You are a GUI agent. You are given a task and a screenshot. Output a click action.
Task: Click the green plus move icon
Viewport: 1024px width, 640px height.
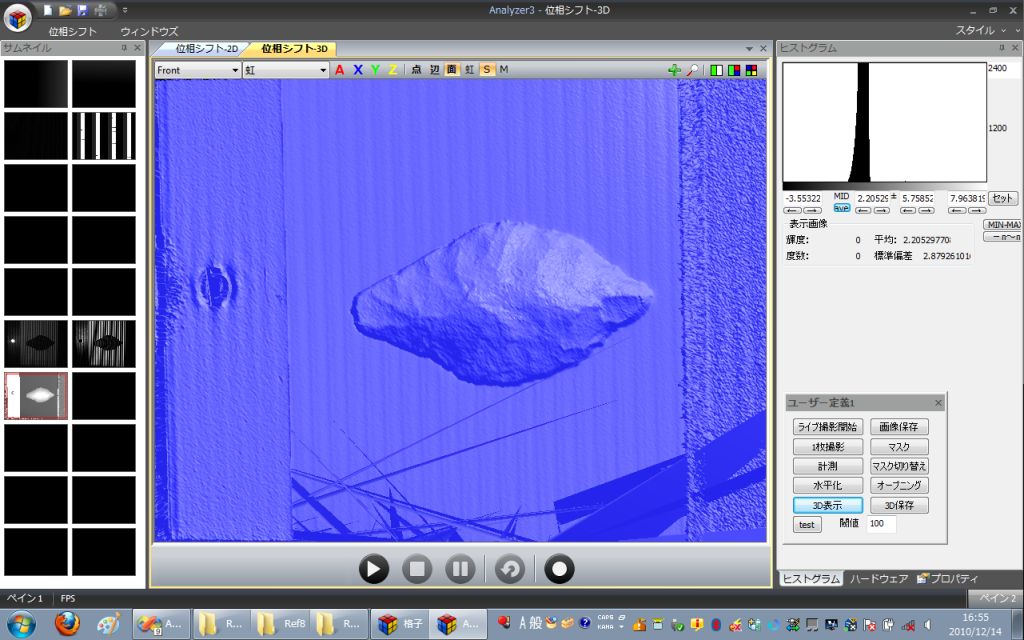pos(675,70)
